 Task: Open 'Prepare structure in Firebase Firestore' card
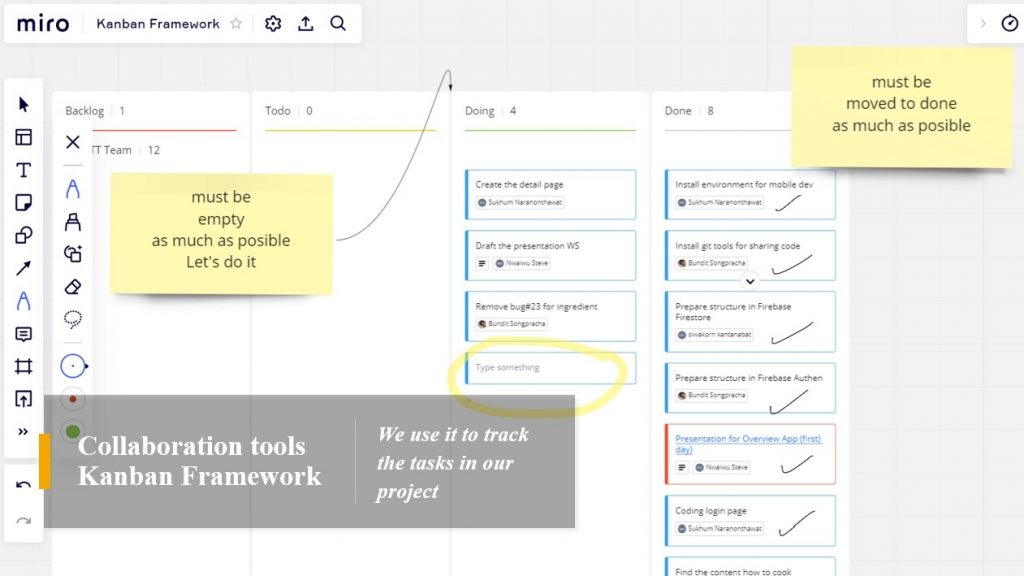pos(750,322)
